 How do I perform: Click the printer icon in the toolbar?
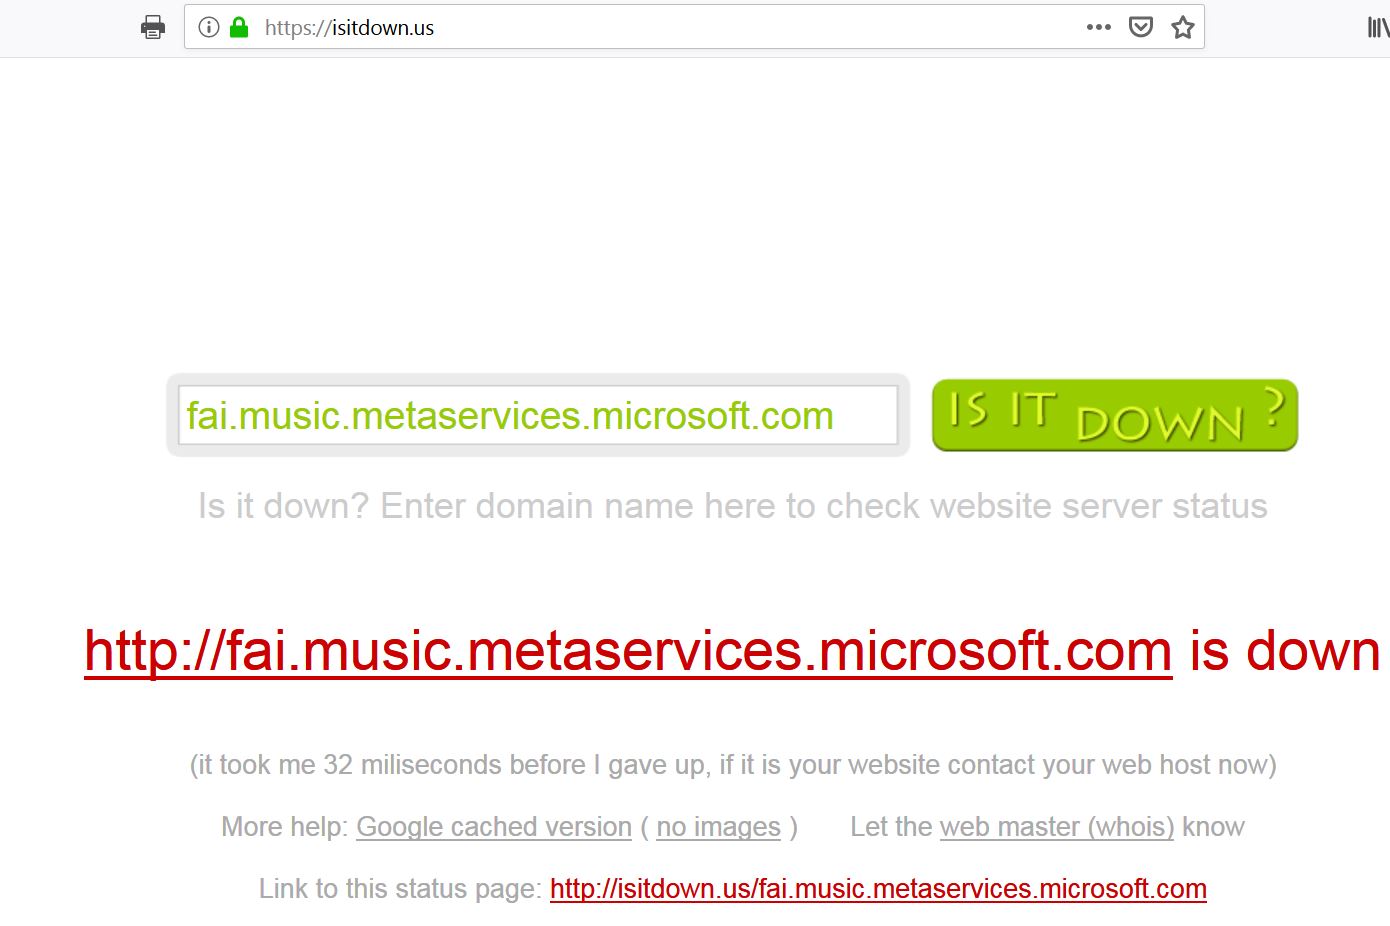pyautogui.click(x=152, y=27)
